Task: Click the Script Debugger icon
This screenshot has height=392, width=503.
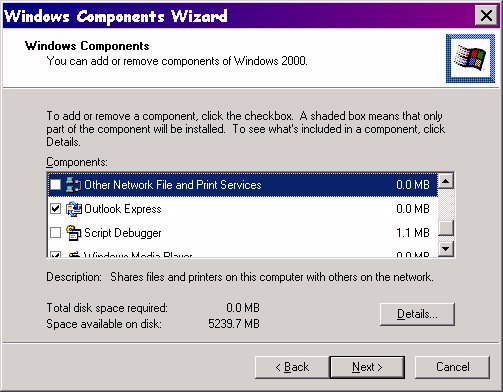Action: pos(73,233)
